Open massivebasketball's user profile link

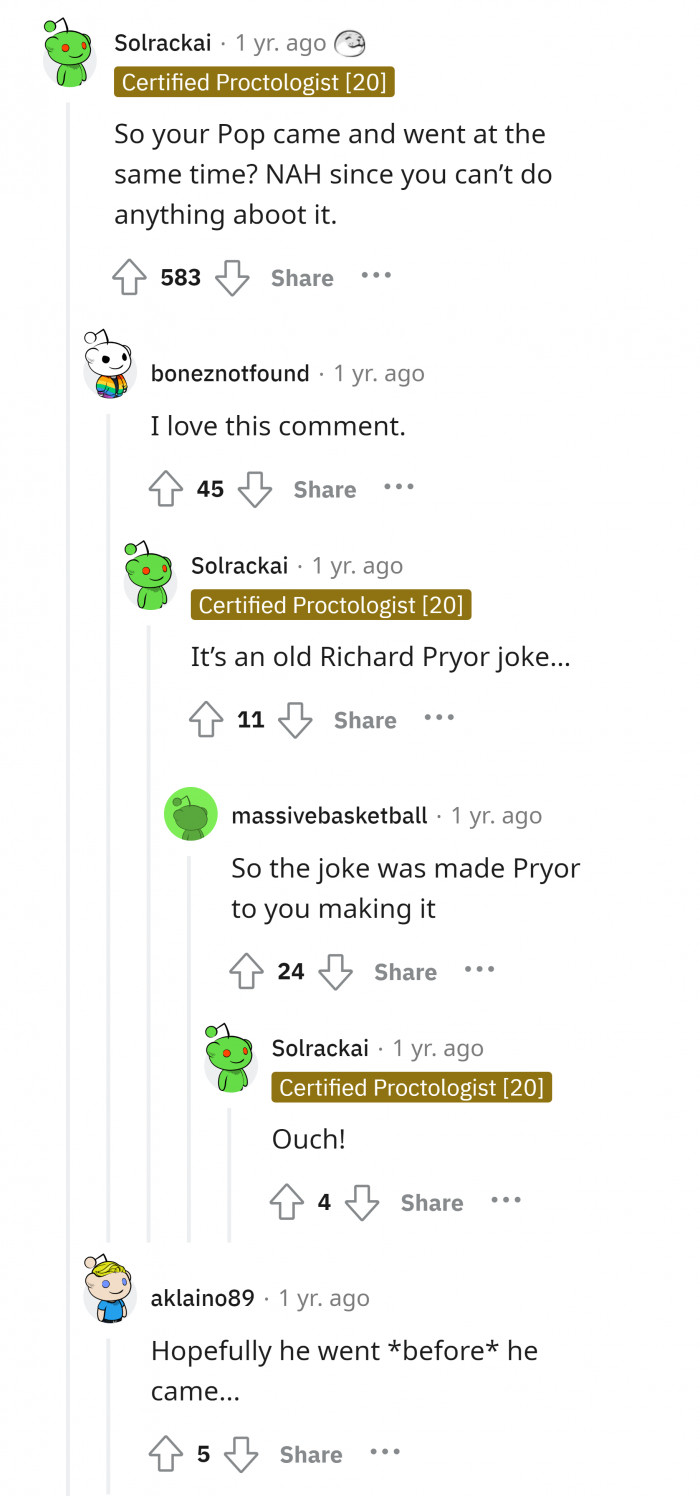point(329,816)
